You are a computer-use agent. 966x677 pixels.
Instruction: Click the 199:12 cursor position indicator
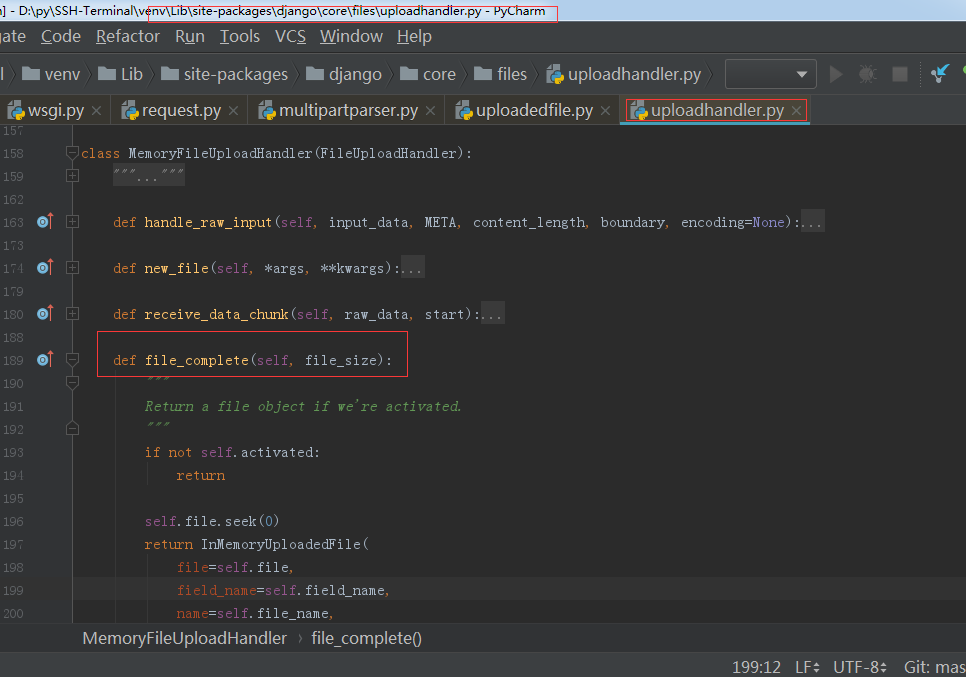[757, 667]
